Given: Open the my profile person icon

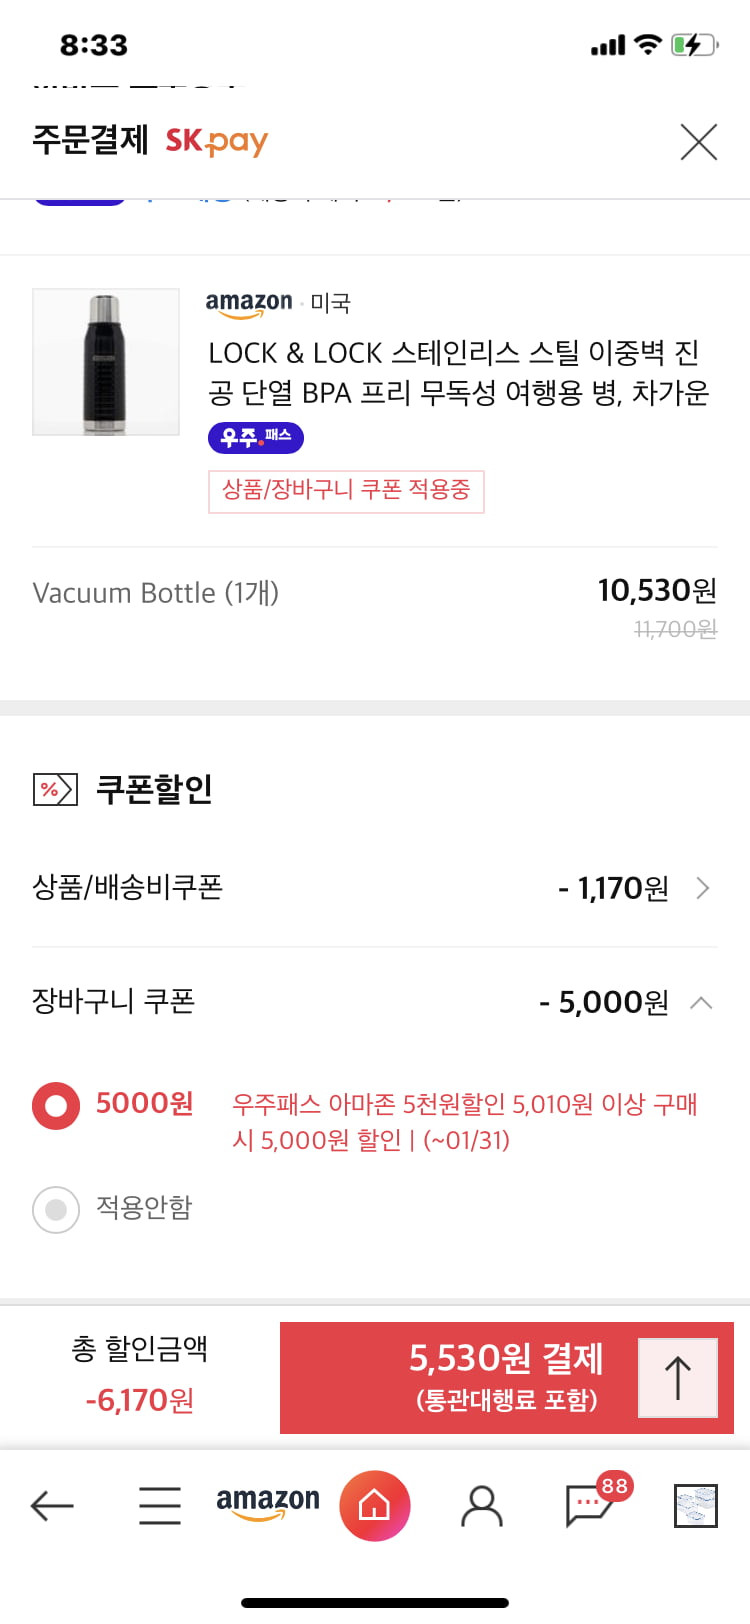Looking at the screenshot, I should 482,1505.
